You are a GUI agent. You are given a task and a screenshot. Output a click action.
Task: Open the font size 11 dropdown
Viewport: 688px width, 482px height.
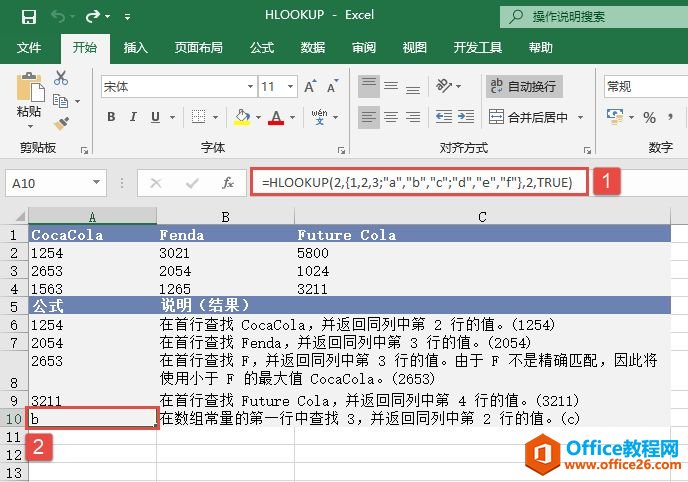(x=290, y=86)
